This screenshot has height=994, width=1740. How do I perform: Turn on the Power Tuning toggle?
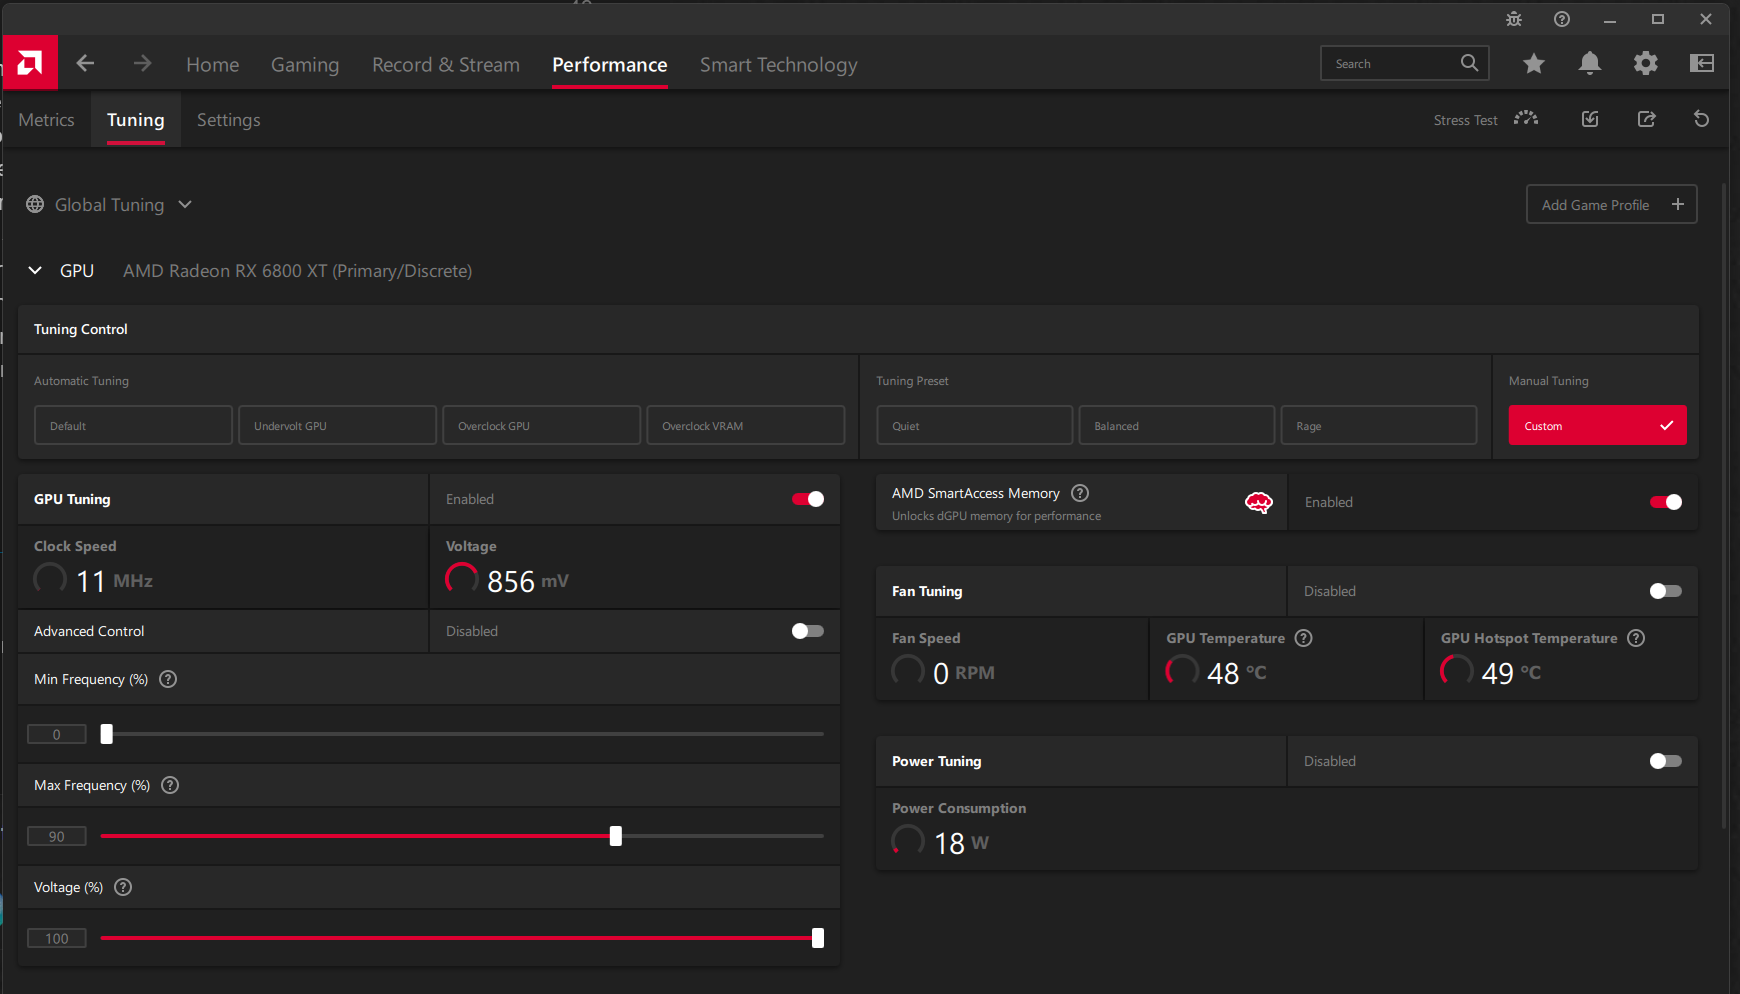(x=1665, y=761)
